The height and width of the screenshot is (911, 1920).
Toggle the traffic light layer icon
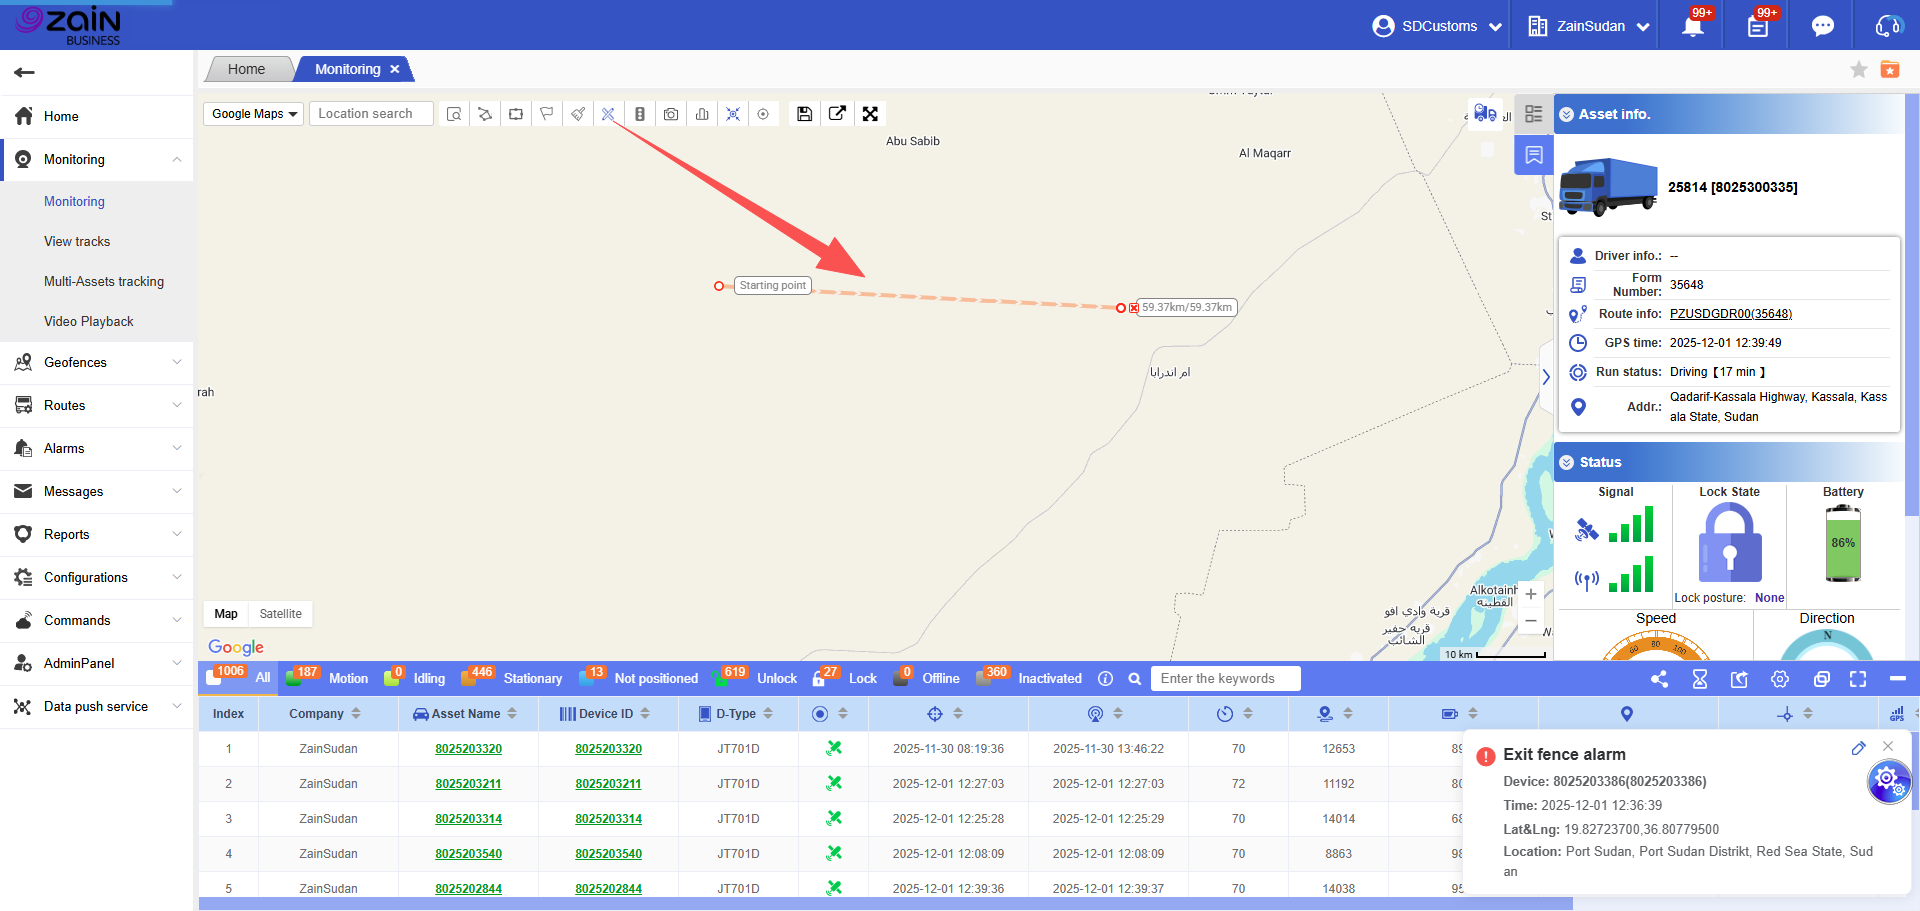pos(640,114)
